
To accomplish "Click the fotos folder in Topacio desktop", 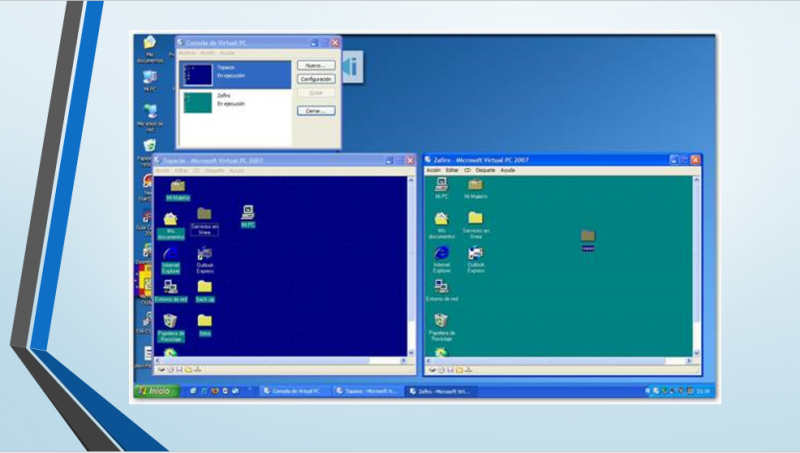I will (x=205, y=325).
